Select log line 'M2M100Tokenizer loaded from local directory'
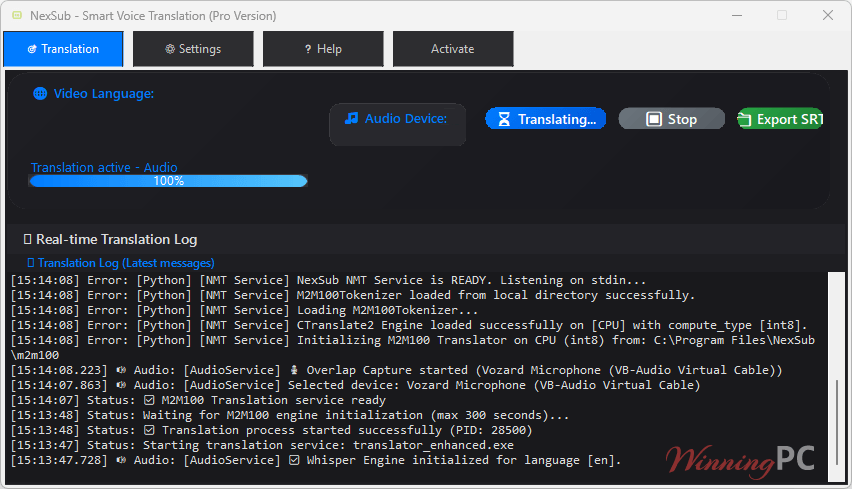 353,295
